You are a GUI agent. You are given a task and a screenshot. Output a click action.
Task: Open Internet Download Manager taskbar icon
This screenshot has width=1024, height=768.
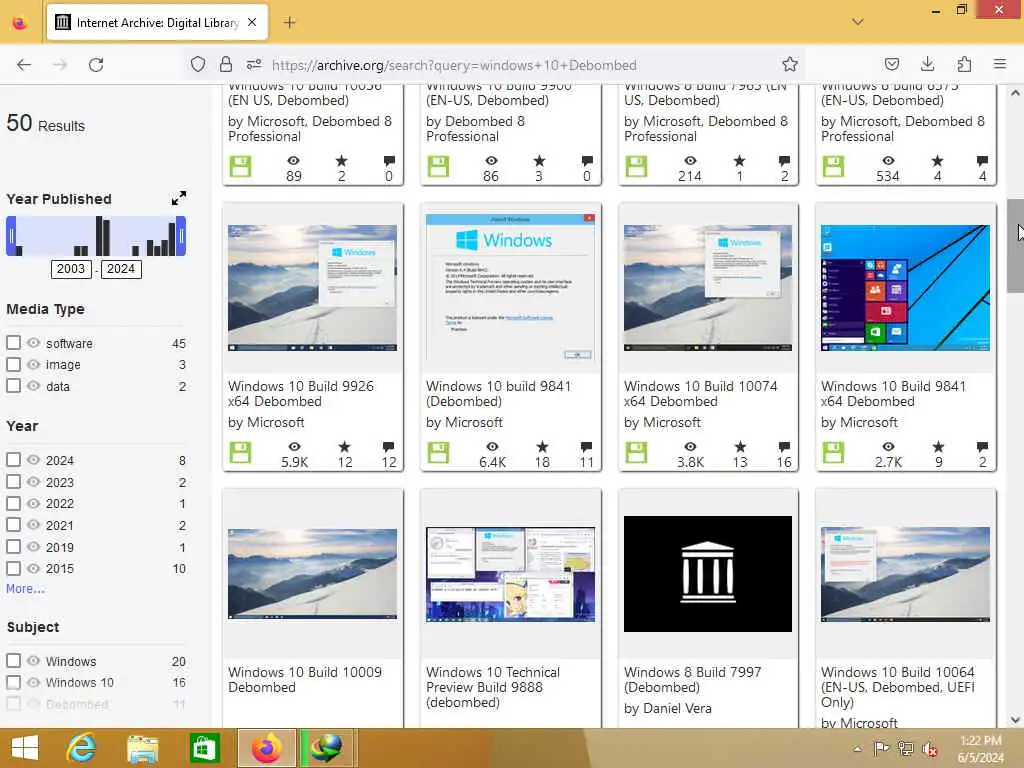327,748
